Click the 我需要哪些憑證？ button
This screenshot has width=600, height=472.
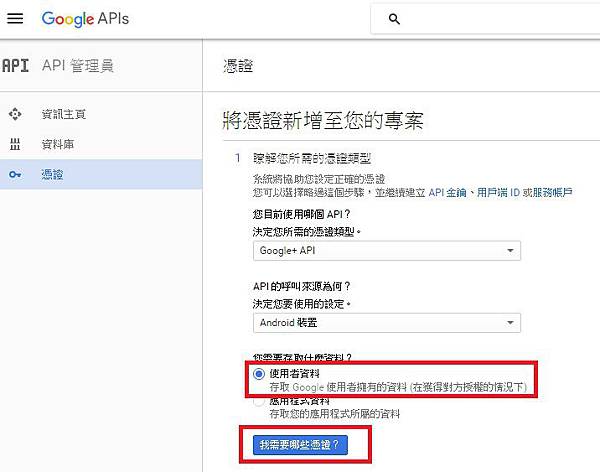point(300,445)
